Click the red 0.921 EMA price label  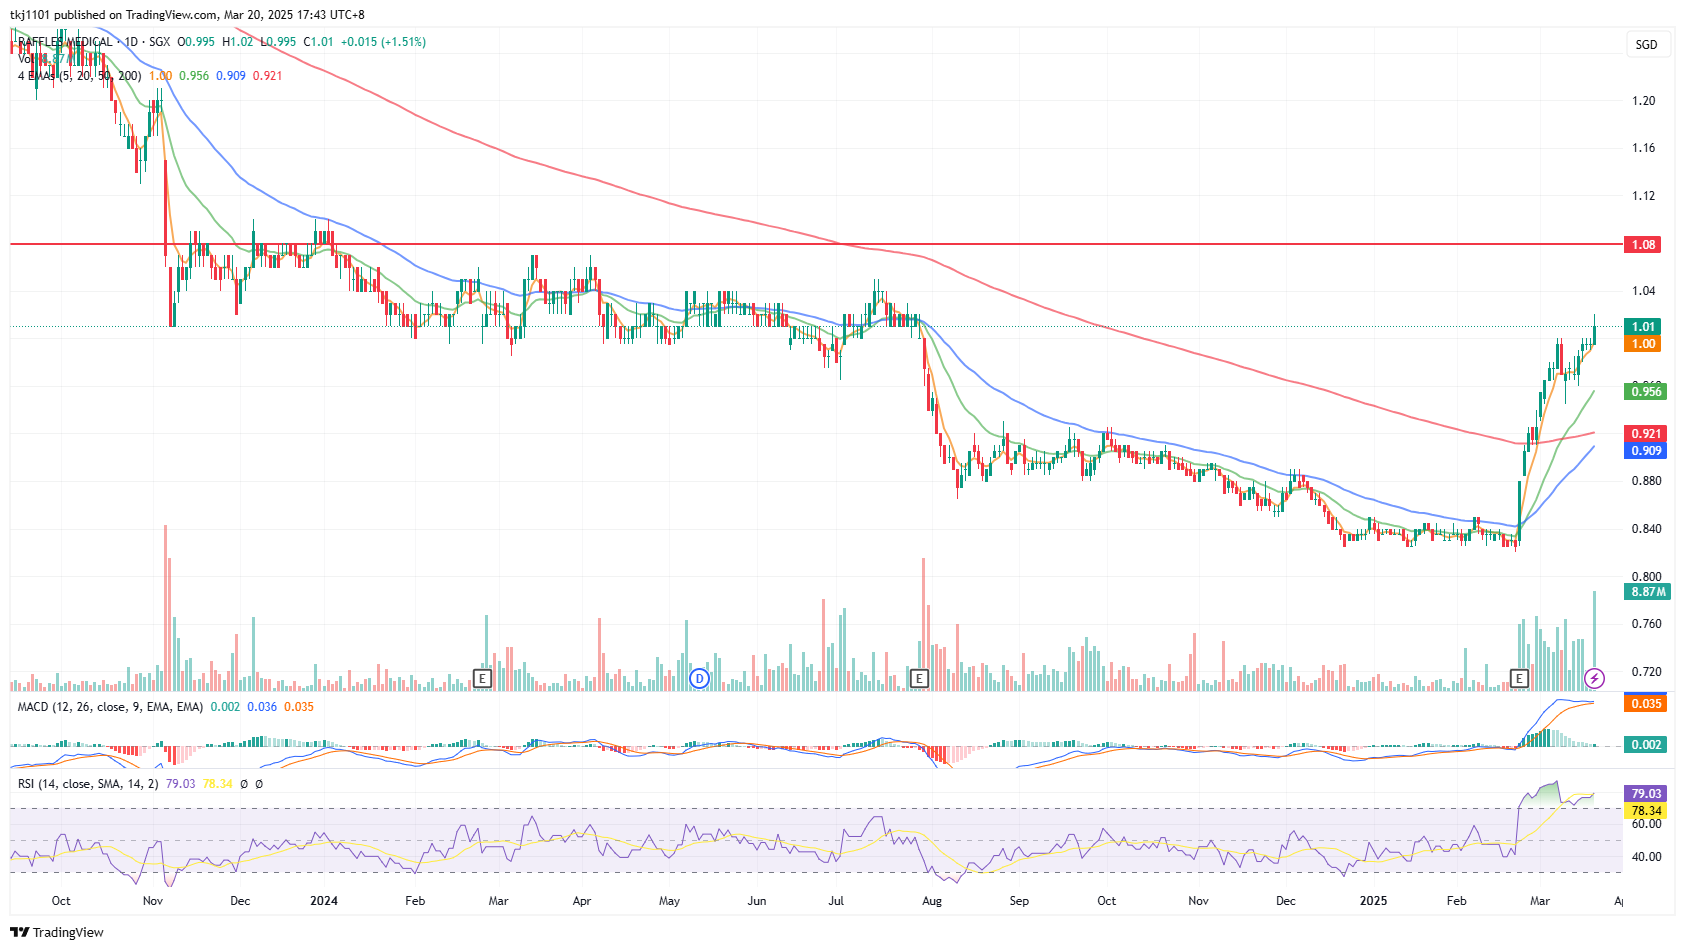[1646, 433]
